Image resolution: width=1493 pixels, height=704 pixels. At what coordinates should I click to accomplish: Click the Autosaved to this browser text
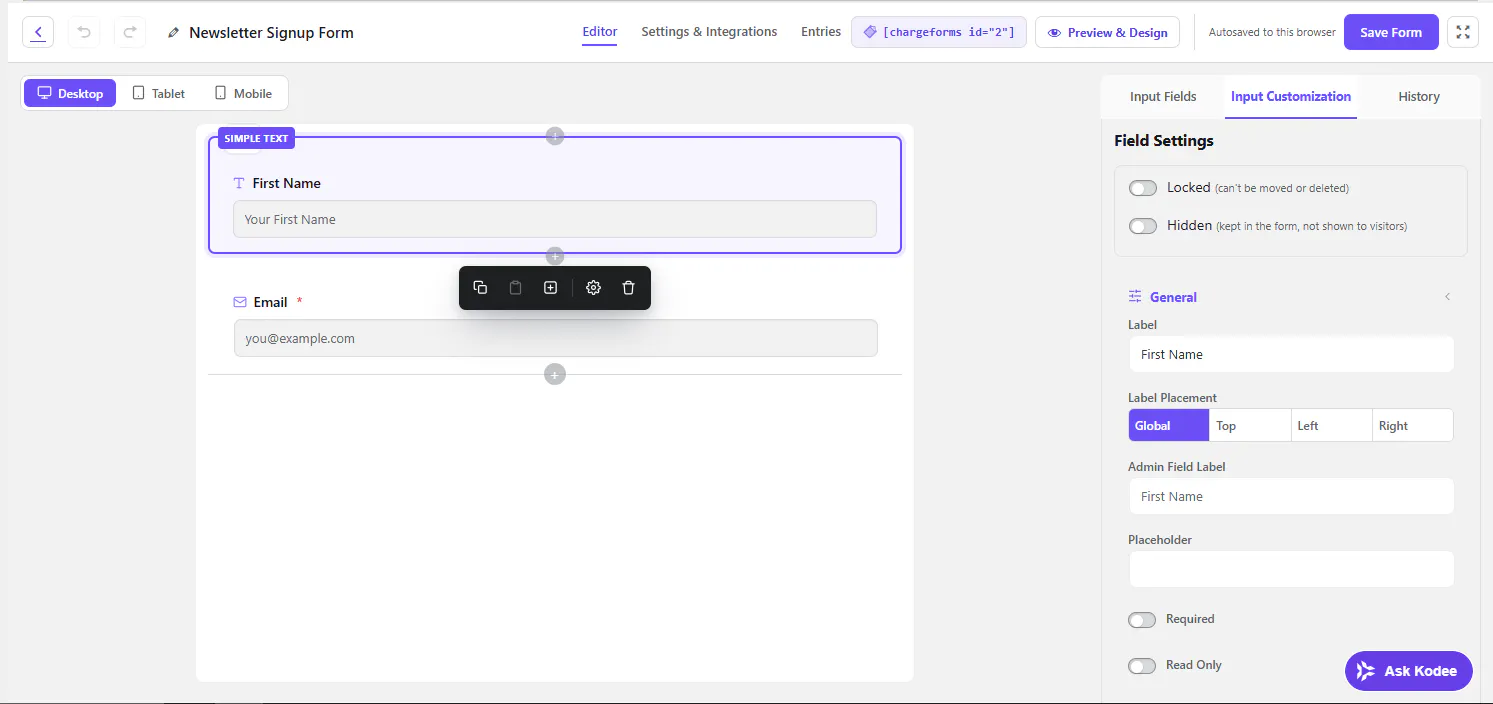1272,32
